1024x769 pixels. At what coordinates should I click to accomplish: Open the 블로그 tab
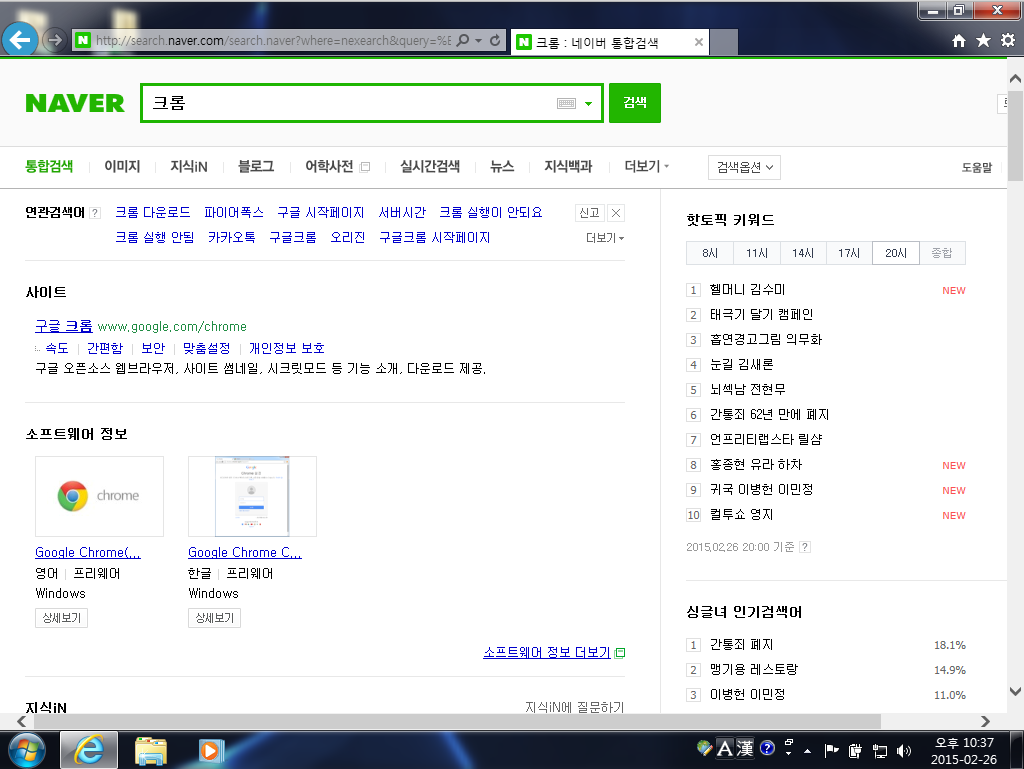(256, 166)
